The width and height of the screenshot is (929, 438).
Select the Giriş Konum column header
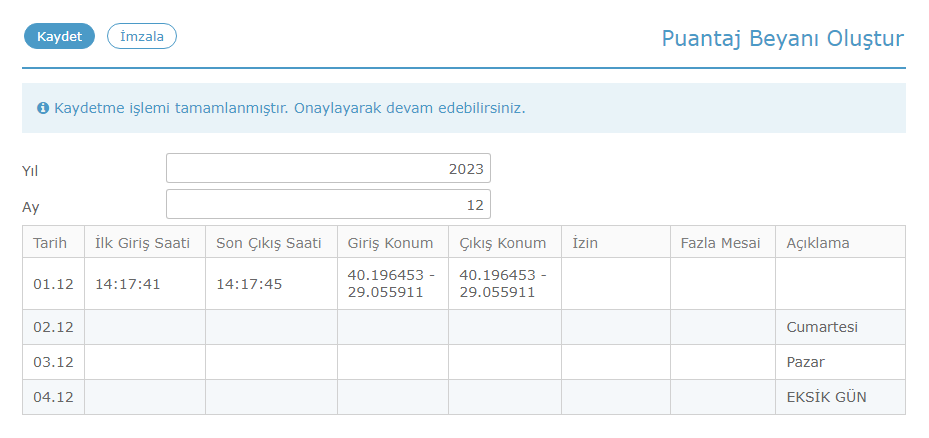[x=393, y=242]
